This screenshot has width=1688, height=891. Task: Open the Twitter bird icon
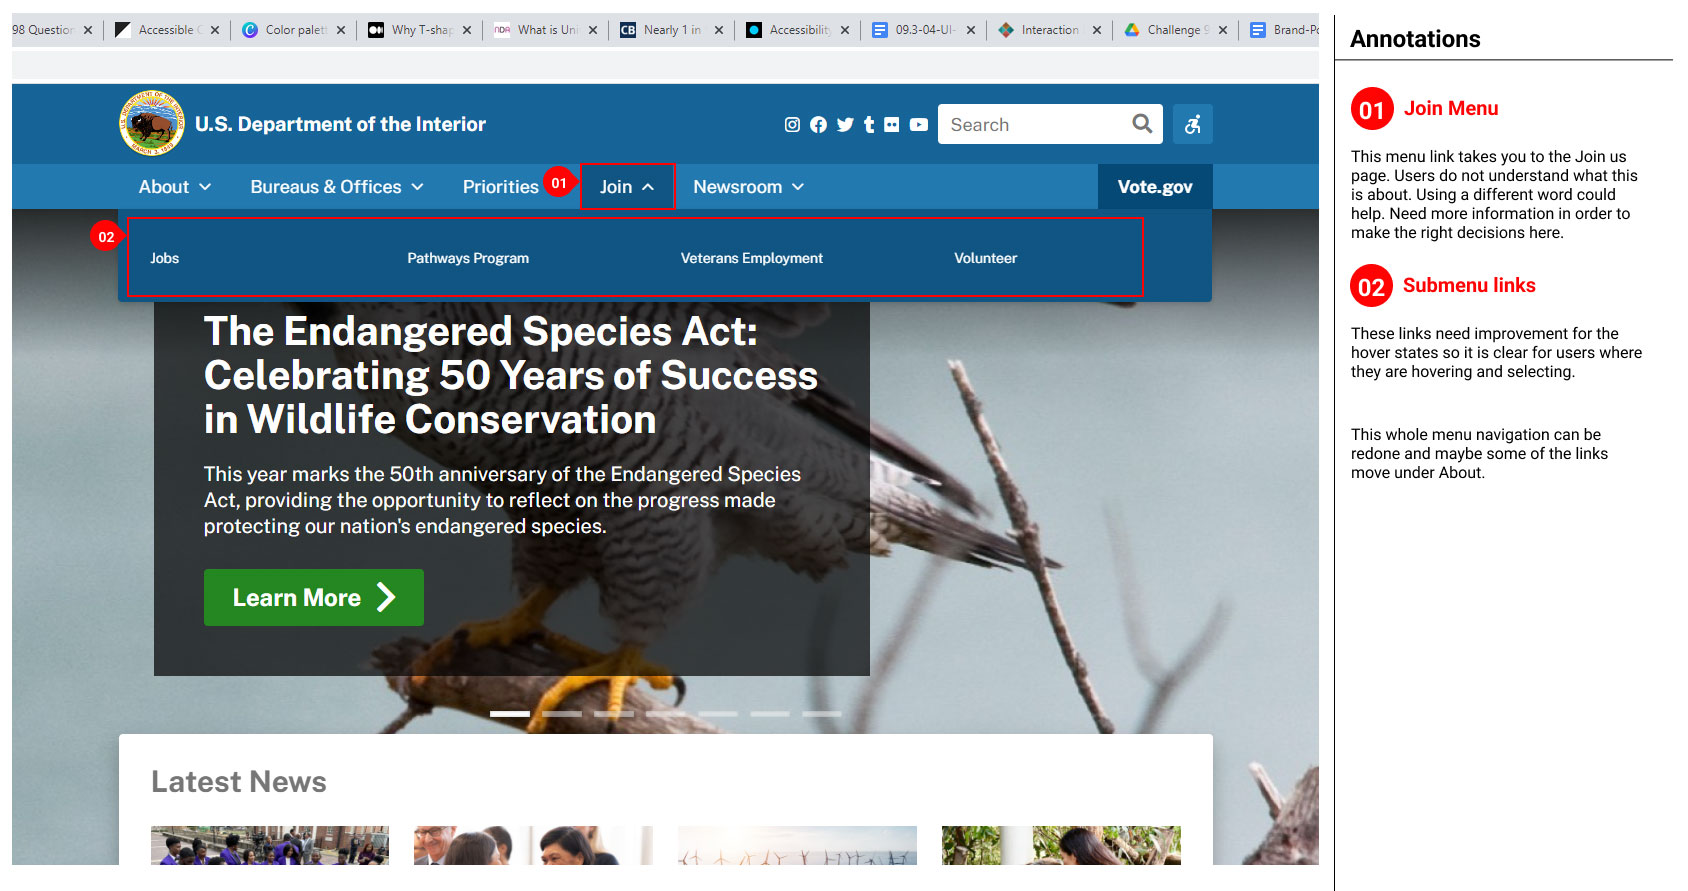click(x=845, y=125)
